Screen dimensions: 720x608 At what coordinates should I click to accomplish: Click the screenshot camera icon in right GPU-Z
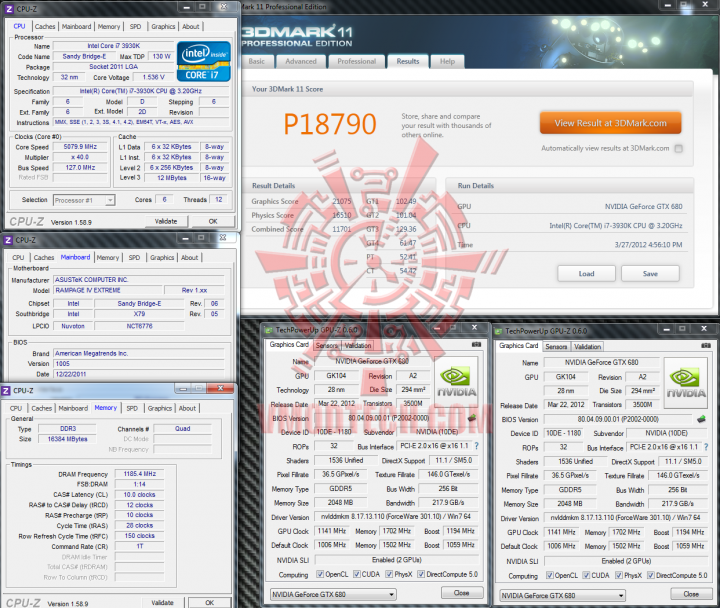[x=706, y=345]
